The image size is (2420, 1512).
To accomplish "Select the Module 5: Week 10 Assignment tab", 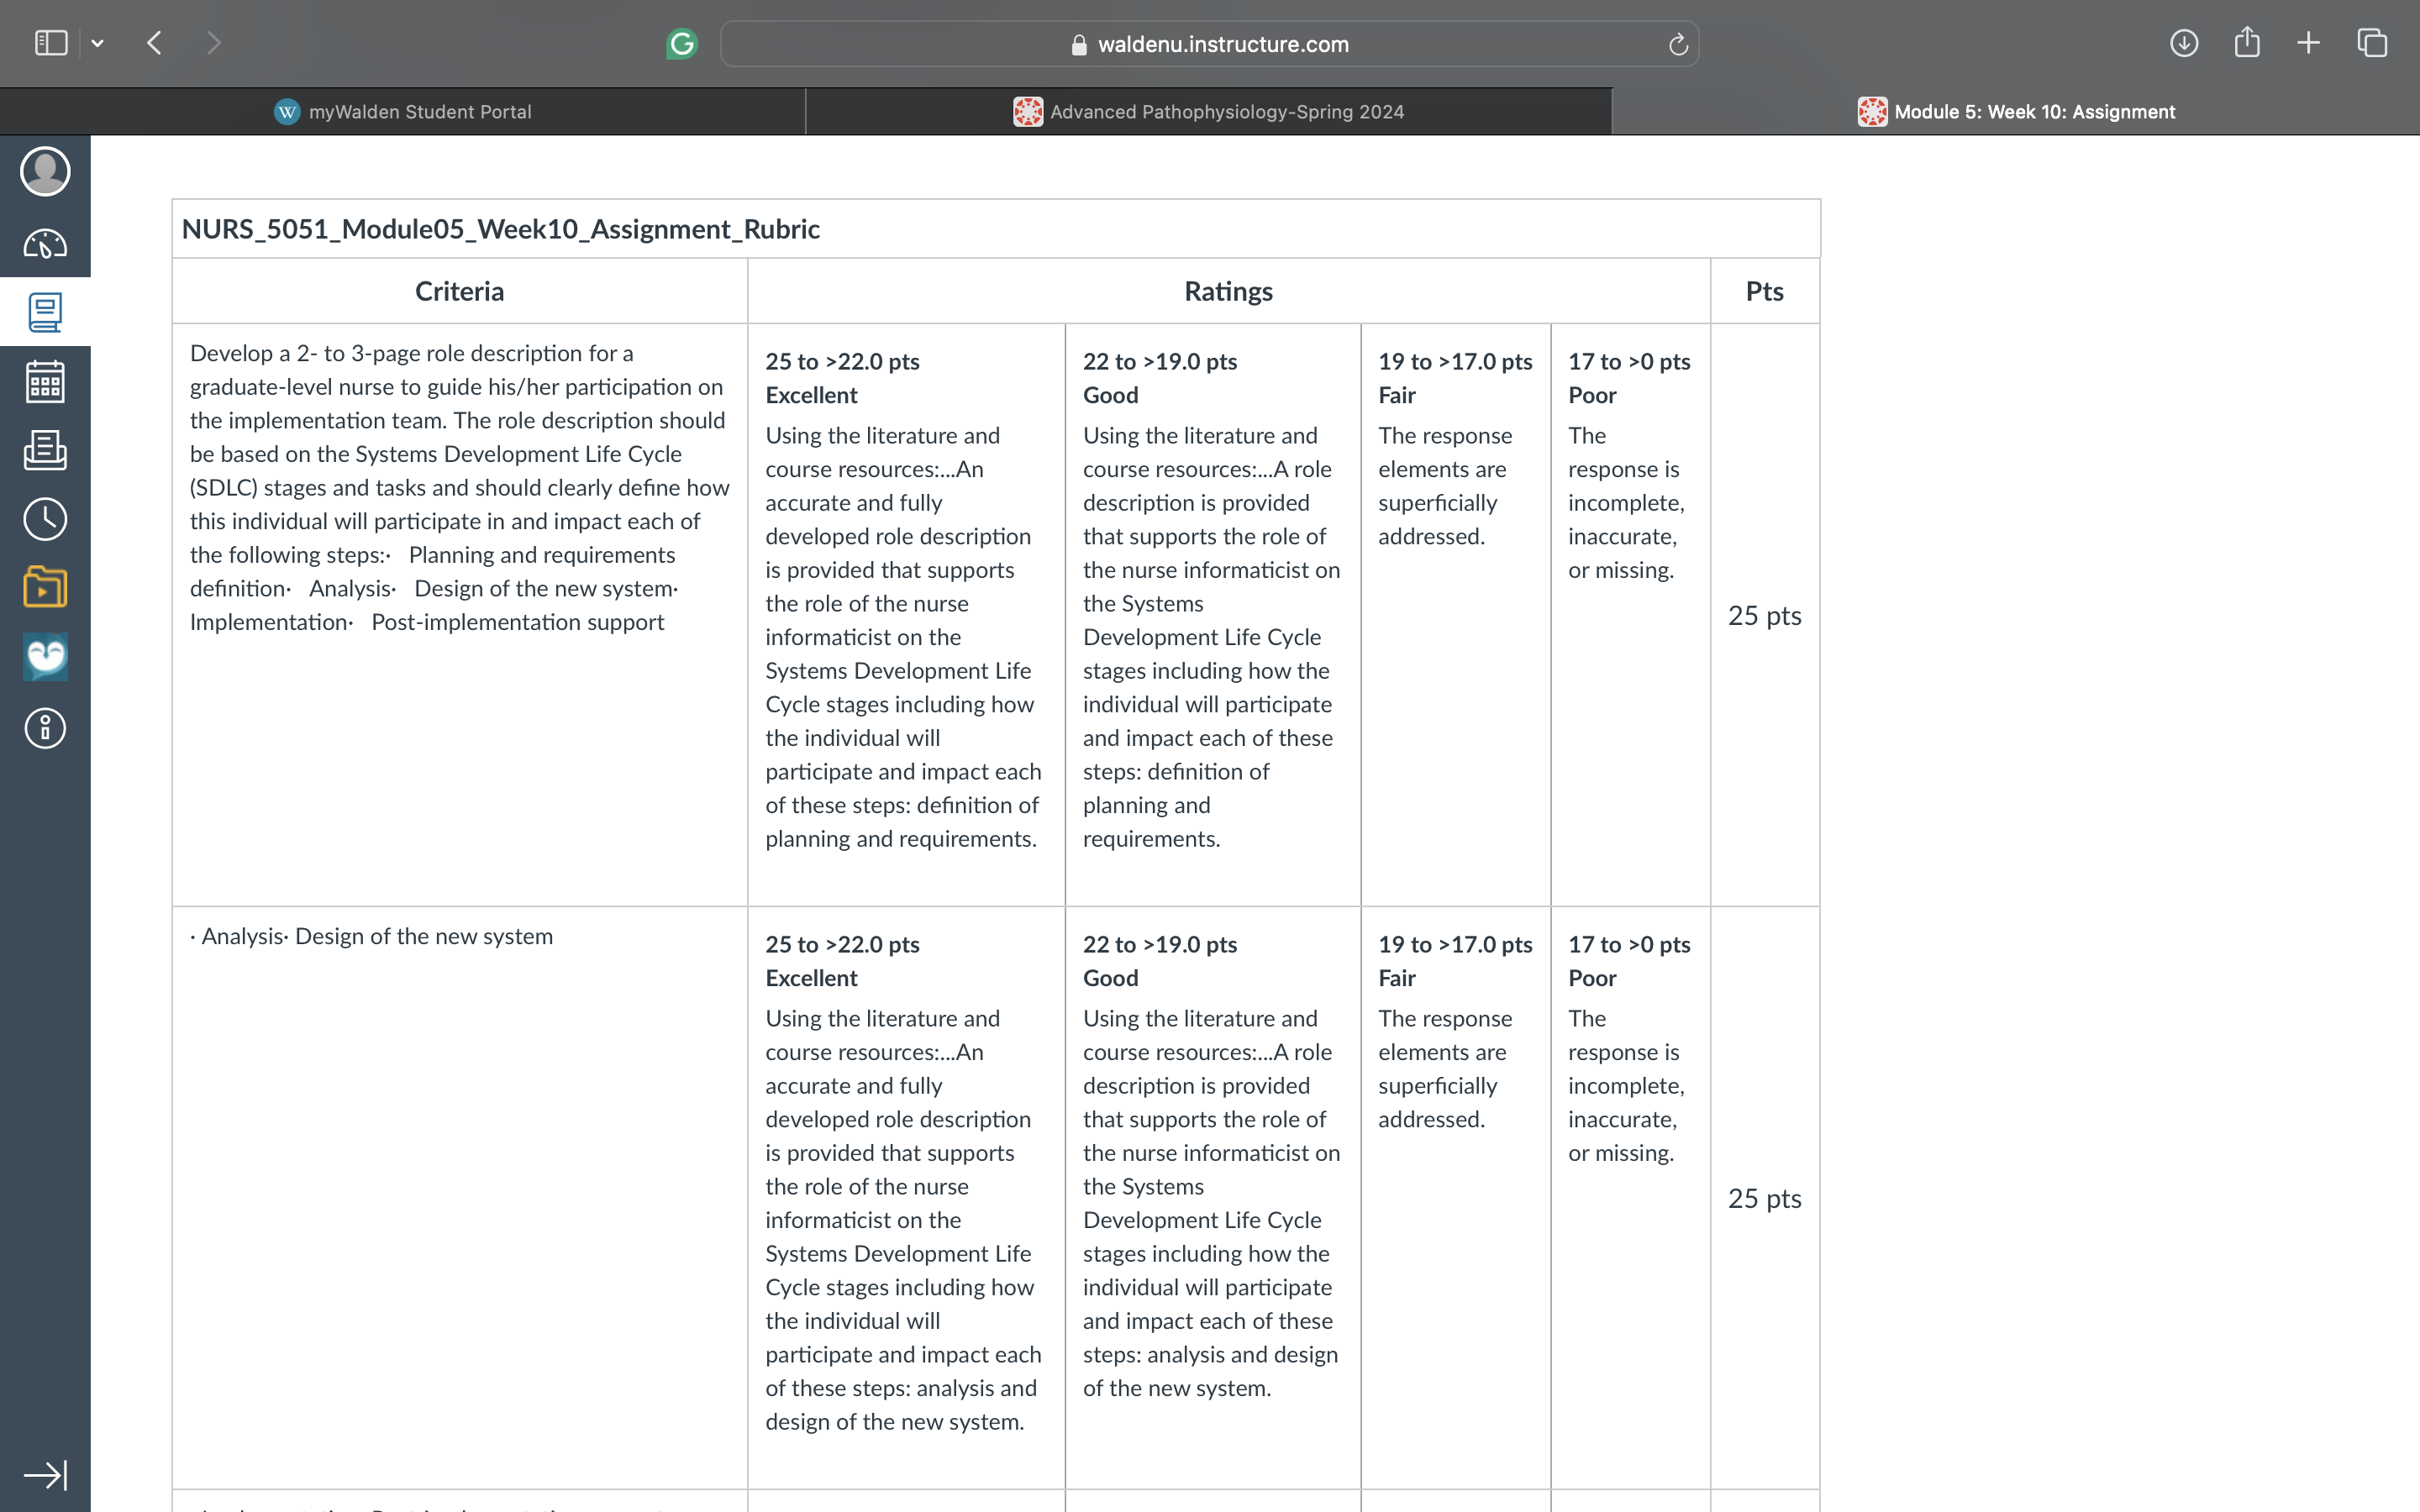I will pyautogui.click(x=2016, y=112).
